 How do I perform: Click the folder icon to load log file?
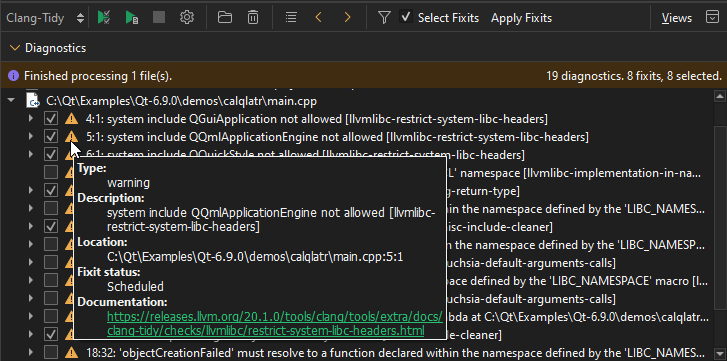click(225, 18)
